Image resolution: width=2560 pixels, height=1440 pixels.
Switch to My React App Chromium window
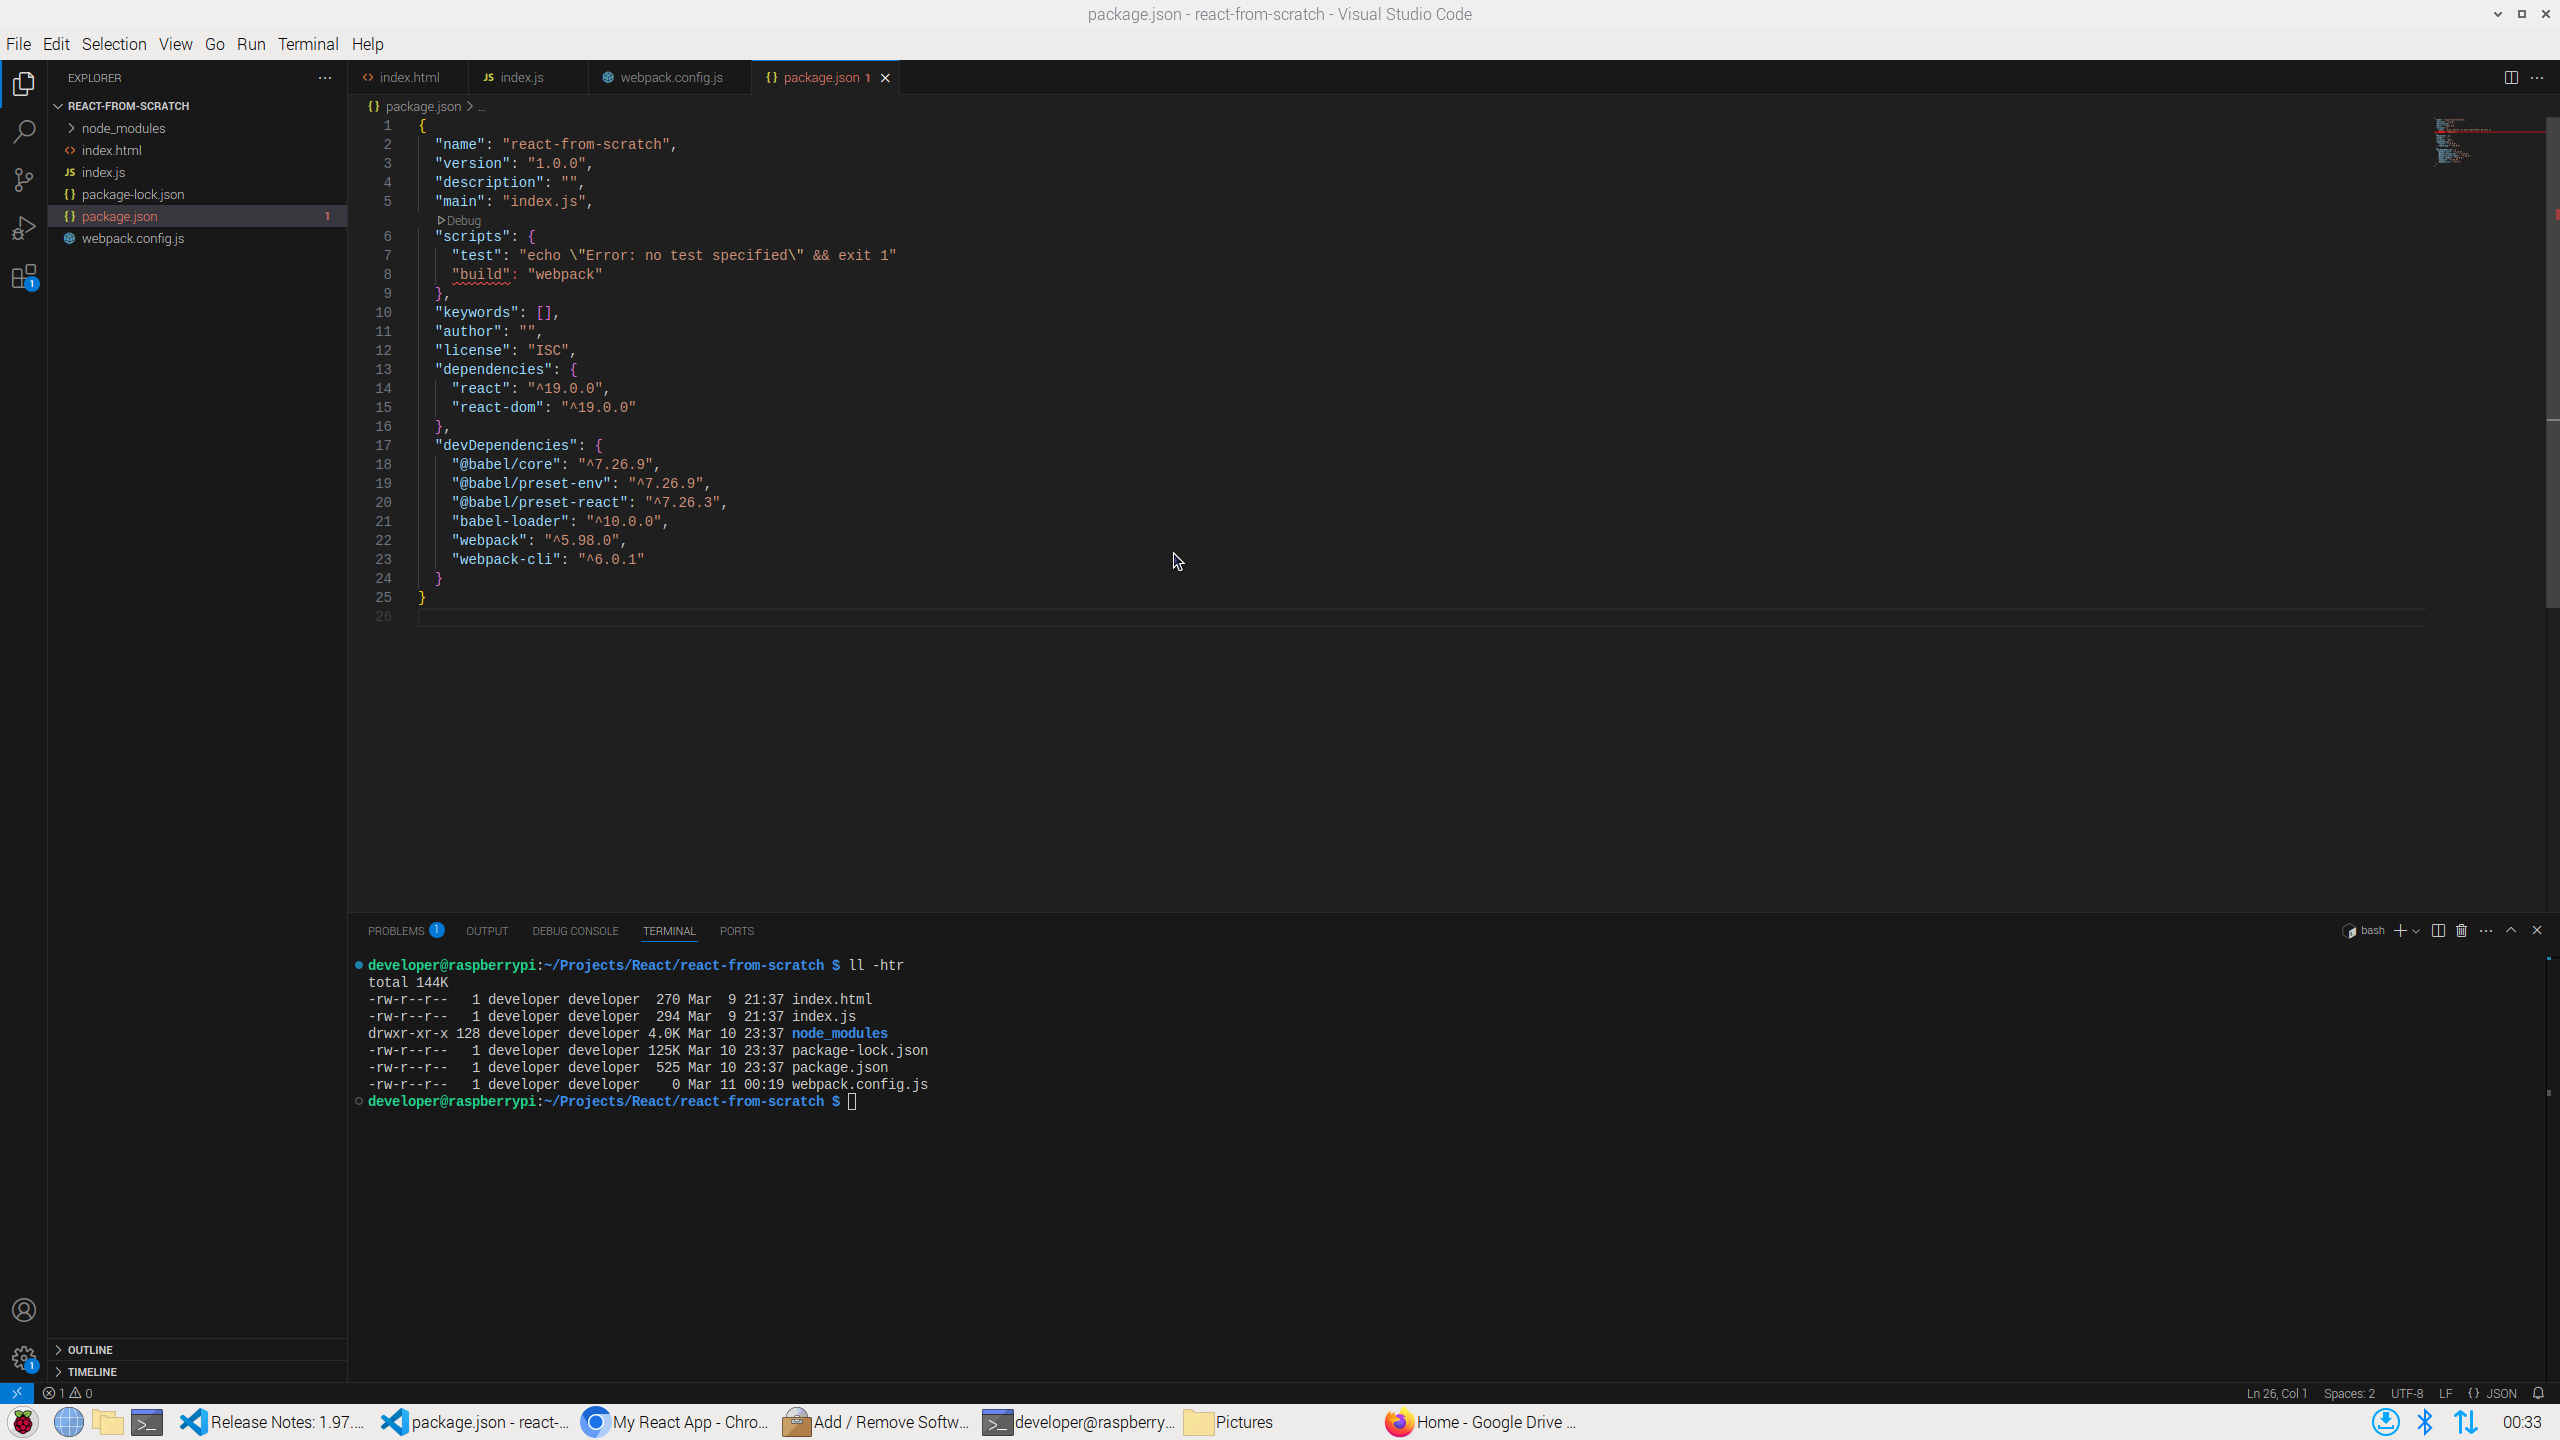[x=677, y=1422]
